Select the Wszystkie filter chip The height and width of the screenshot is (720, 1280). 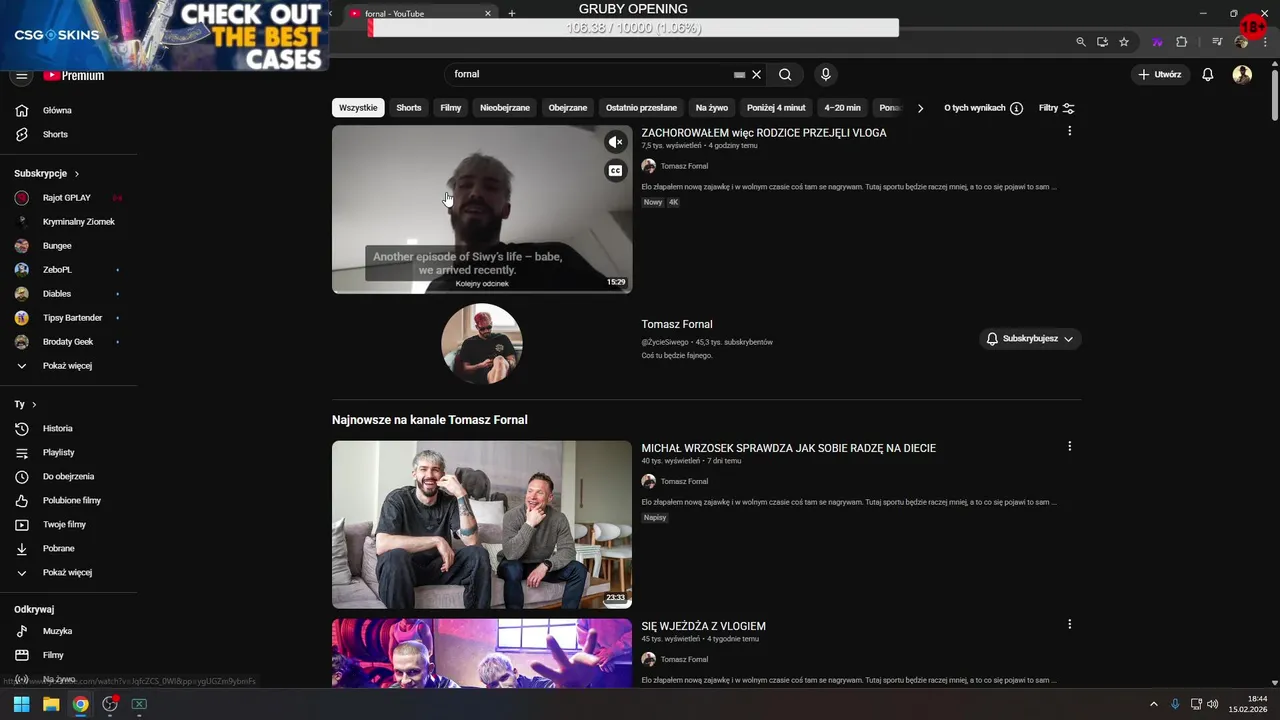coord(358,108)
